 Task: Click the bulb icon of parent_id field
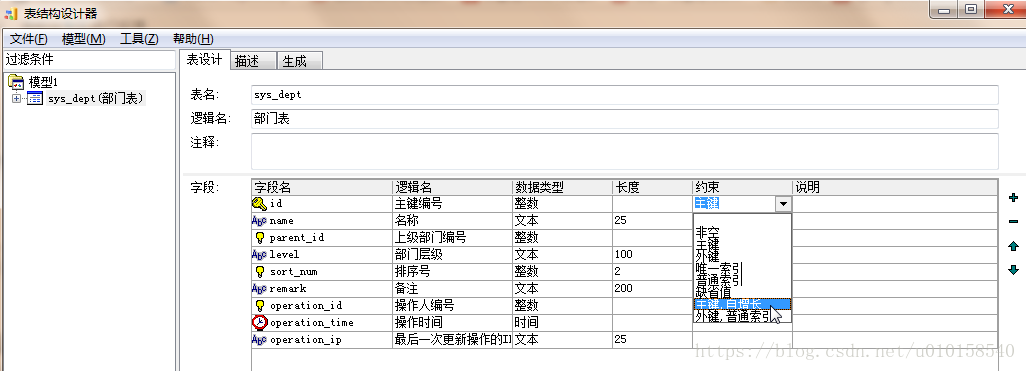tap(260, 238)
